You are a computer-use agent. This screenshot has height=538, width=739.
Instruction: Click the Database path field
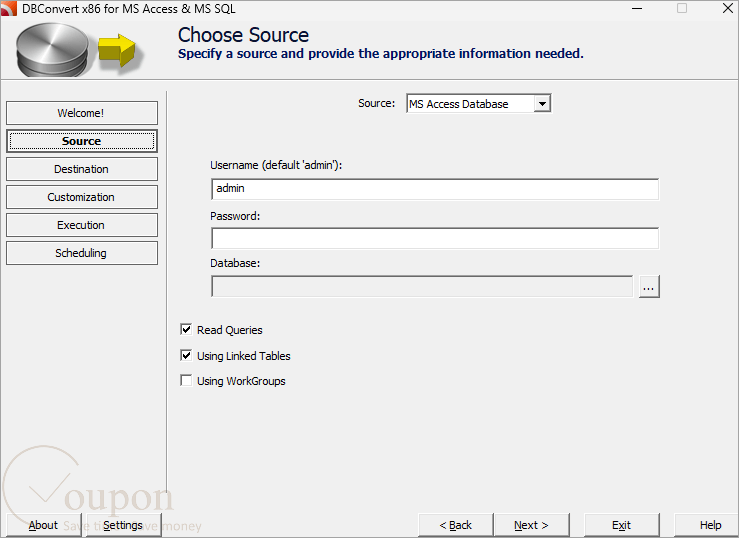pyautogui.click(x=422, y=286)
